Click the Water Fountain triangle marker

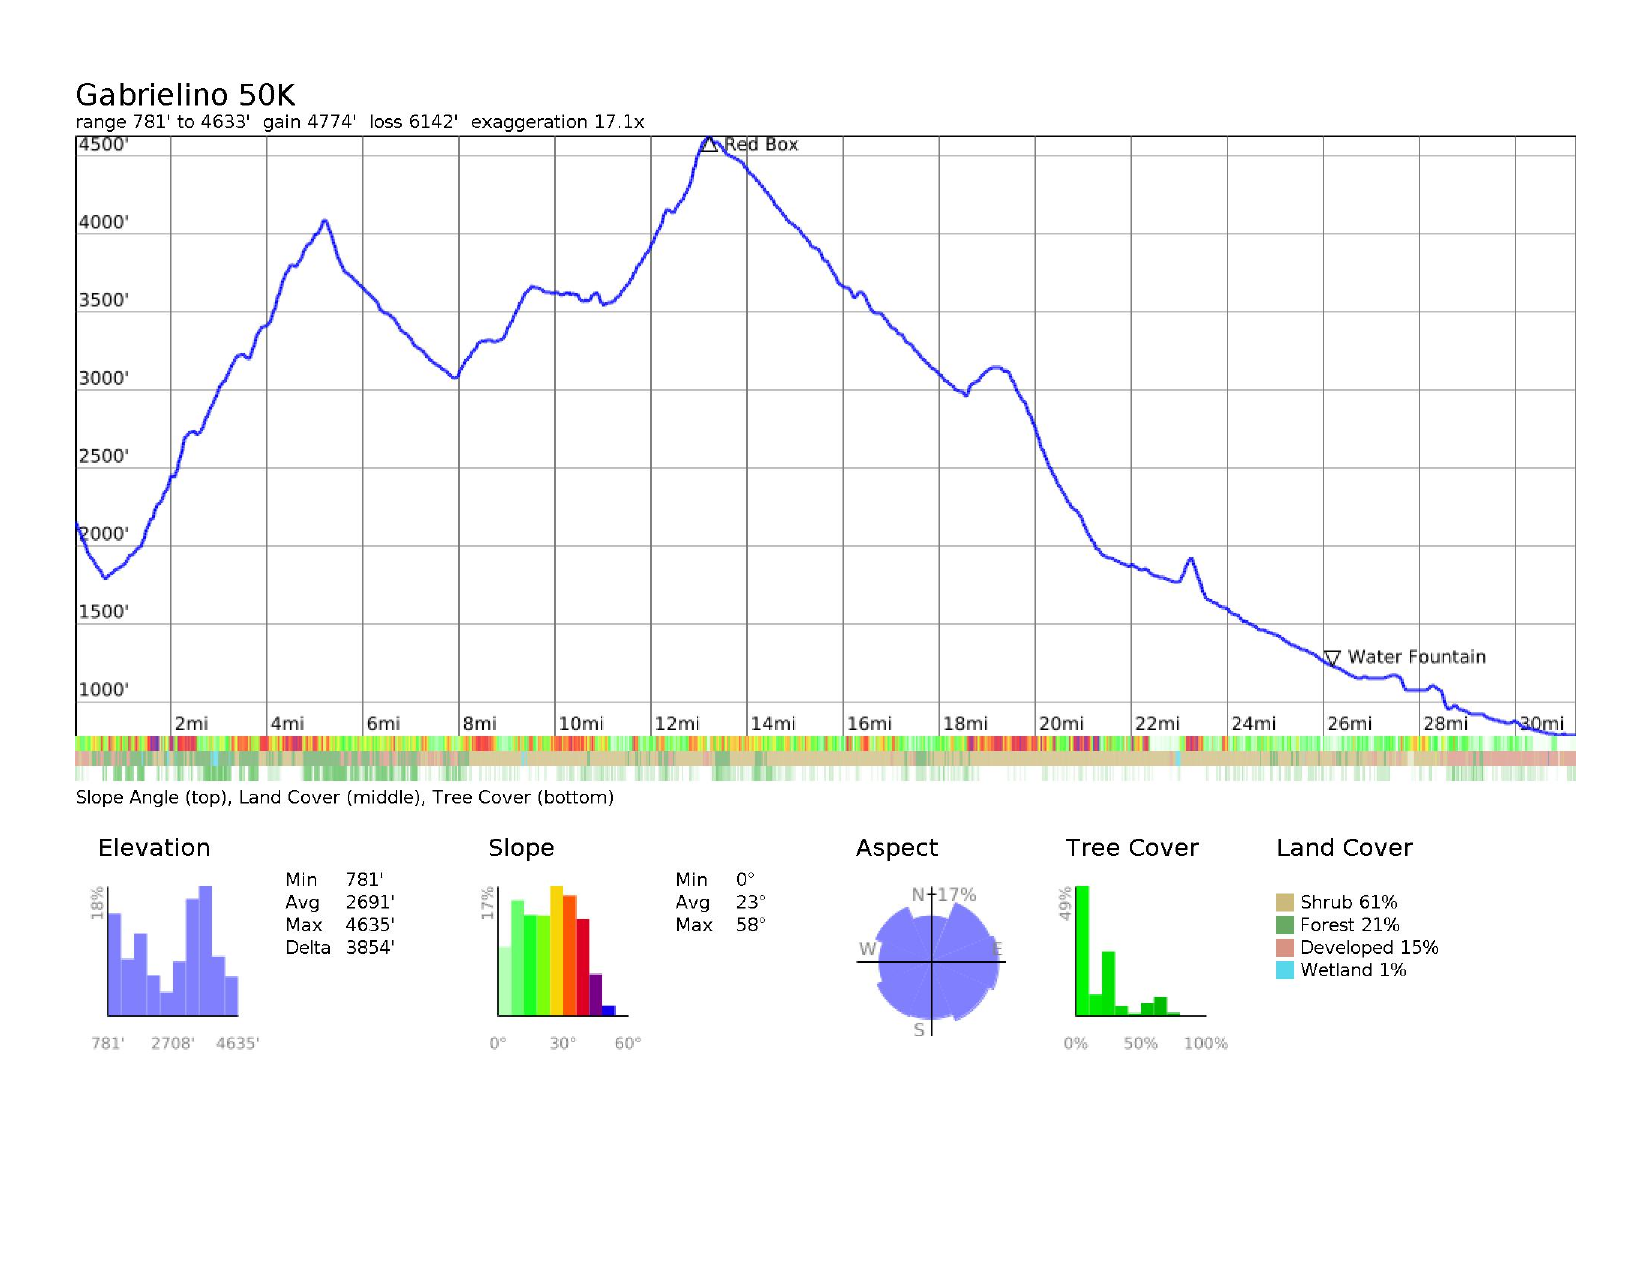tap(1332, 657)
